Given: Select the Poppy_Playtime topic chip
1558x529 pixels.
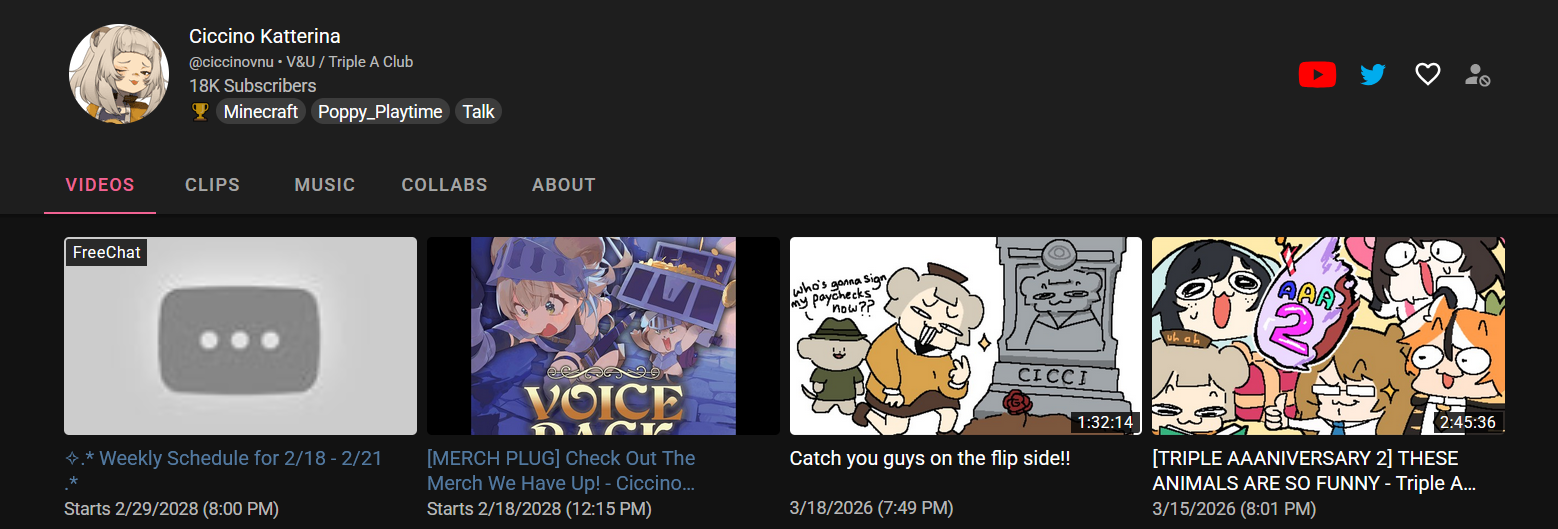Looking at the screenshot, I should (x=380, y=111).
